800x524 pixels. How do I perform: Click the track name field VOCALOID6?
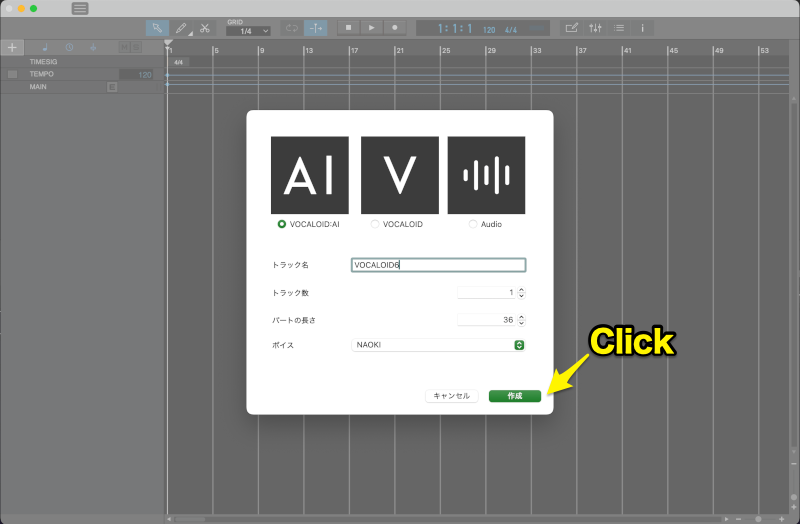[x=438, y=265]
